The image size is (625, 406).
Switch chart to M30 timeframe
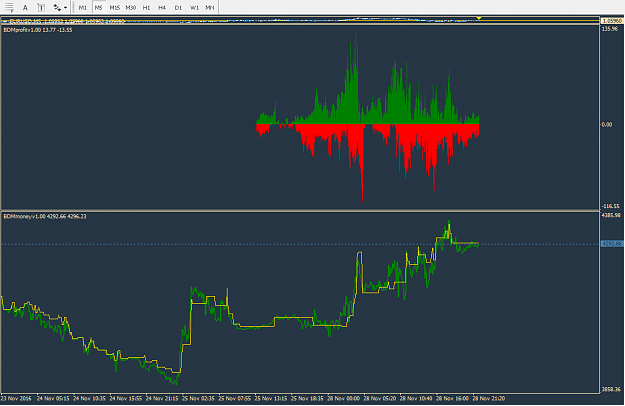(130, 7)
